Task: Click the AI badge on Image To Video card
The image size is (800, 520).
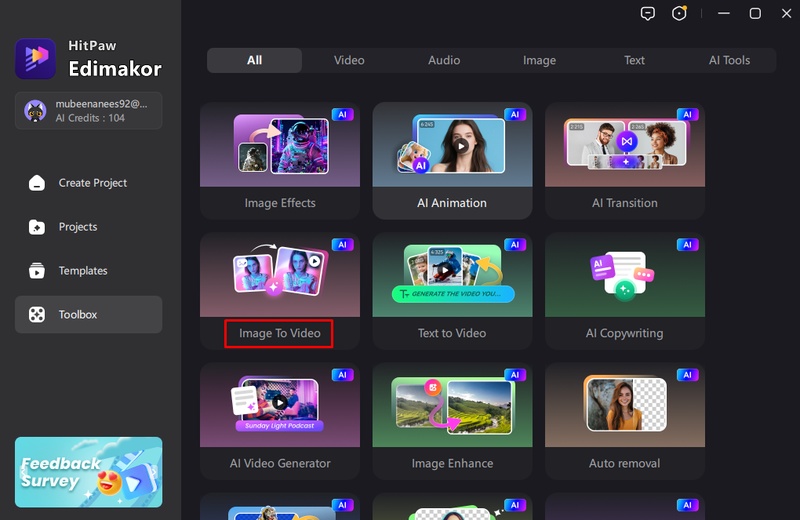Action: pyautogui.click(x=342, y=244)
